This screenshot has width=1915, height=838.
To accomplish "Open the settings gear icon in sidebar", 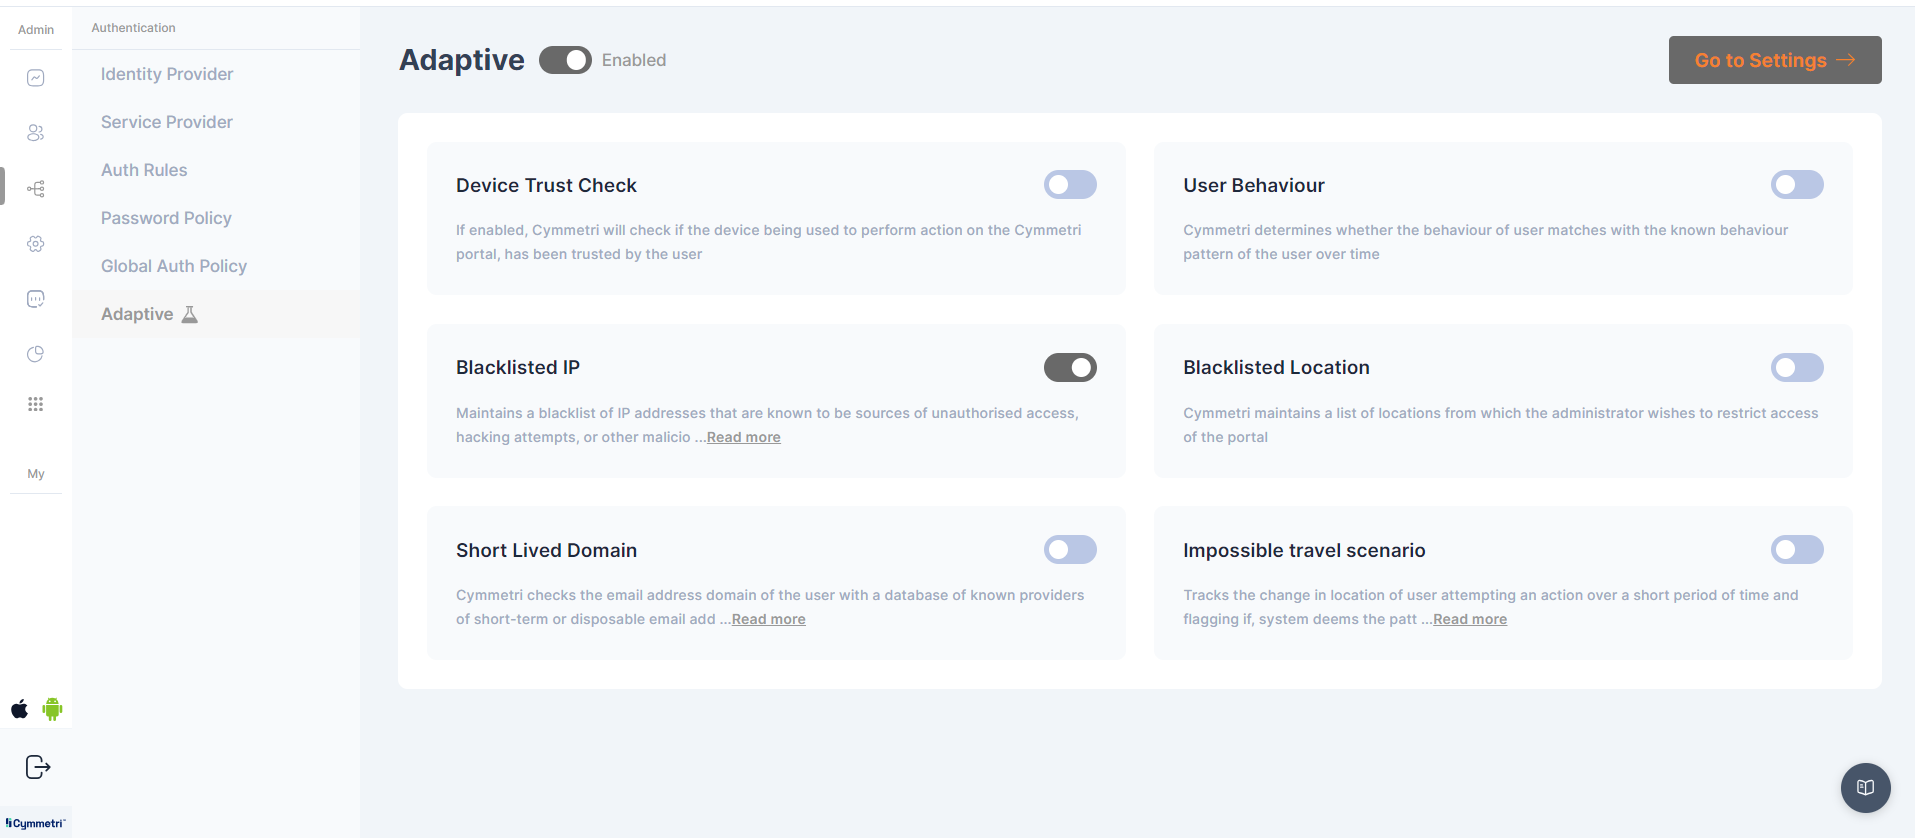I will coord(36,244).
